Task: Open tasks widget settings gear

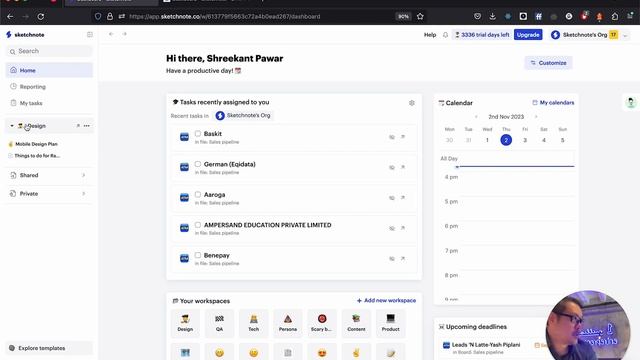Action: pyautogui.click(x=412, y=103)
